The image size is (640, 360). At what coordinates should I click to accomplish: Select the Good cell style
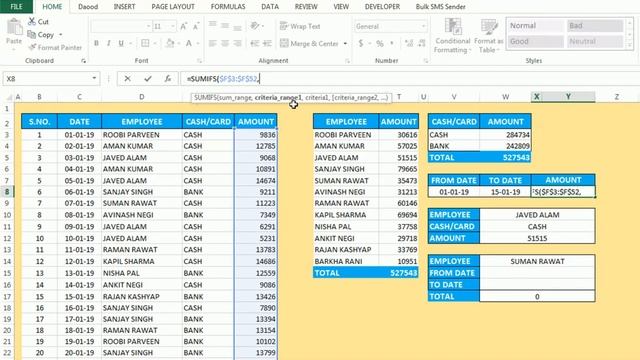pos(535,41)
